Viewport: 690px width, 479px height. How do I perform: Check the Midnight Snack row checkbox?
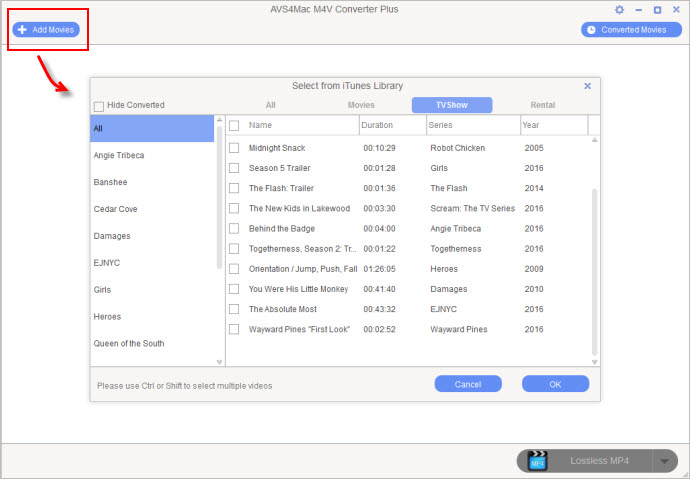tap(234, 148)
